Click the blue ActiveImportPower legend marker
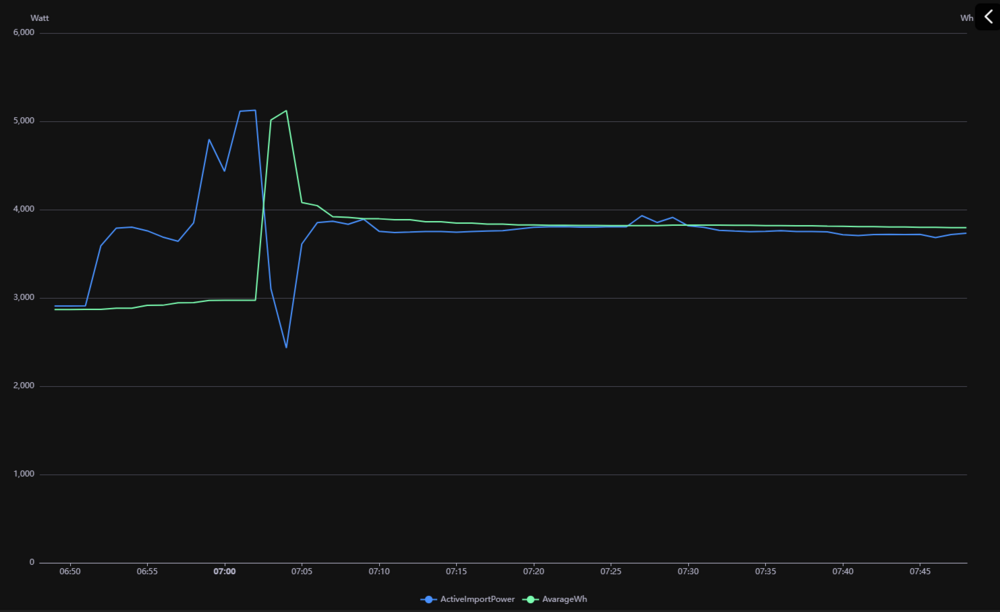 coord(429,599)
